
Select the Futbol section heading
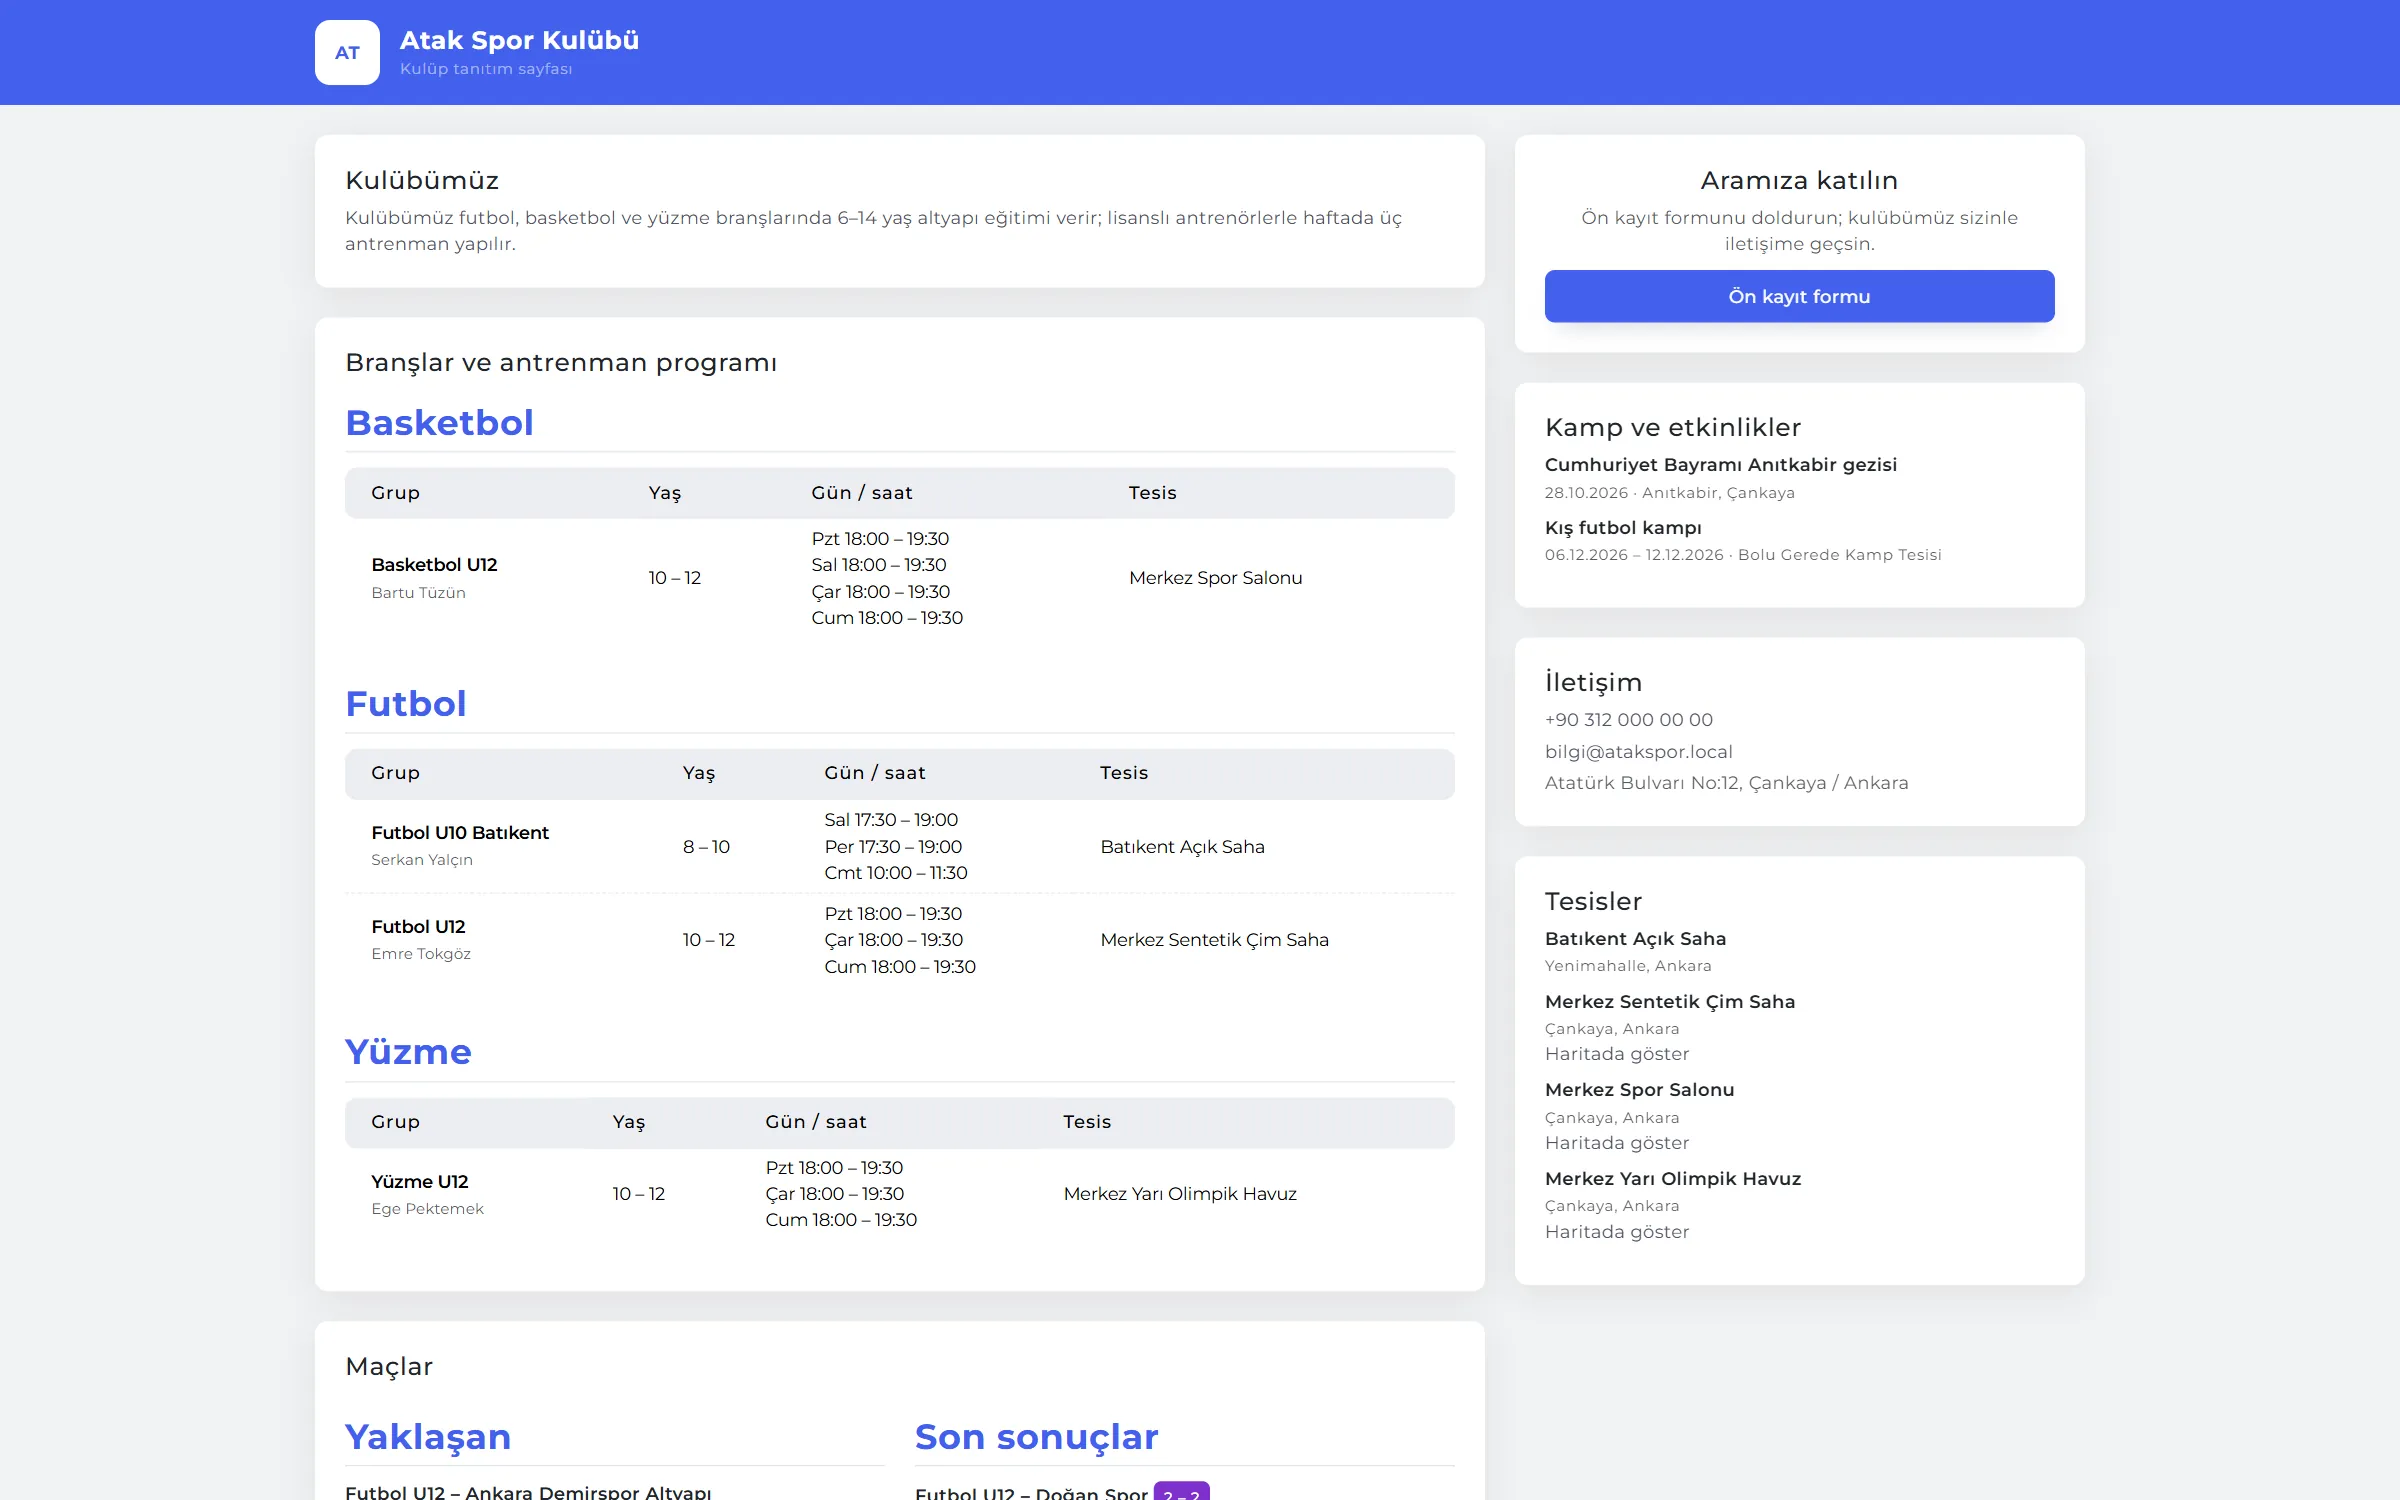coord(405,704)
